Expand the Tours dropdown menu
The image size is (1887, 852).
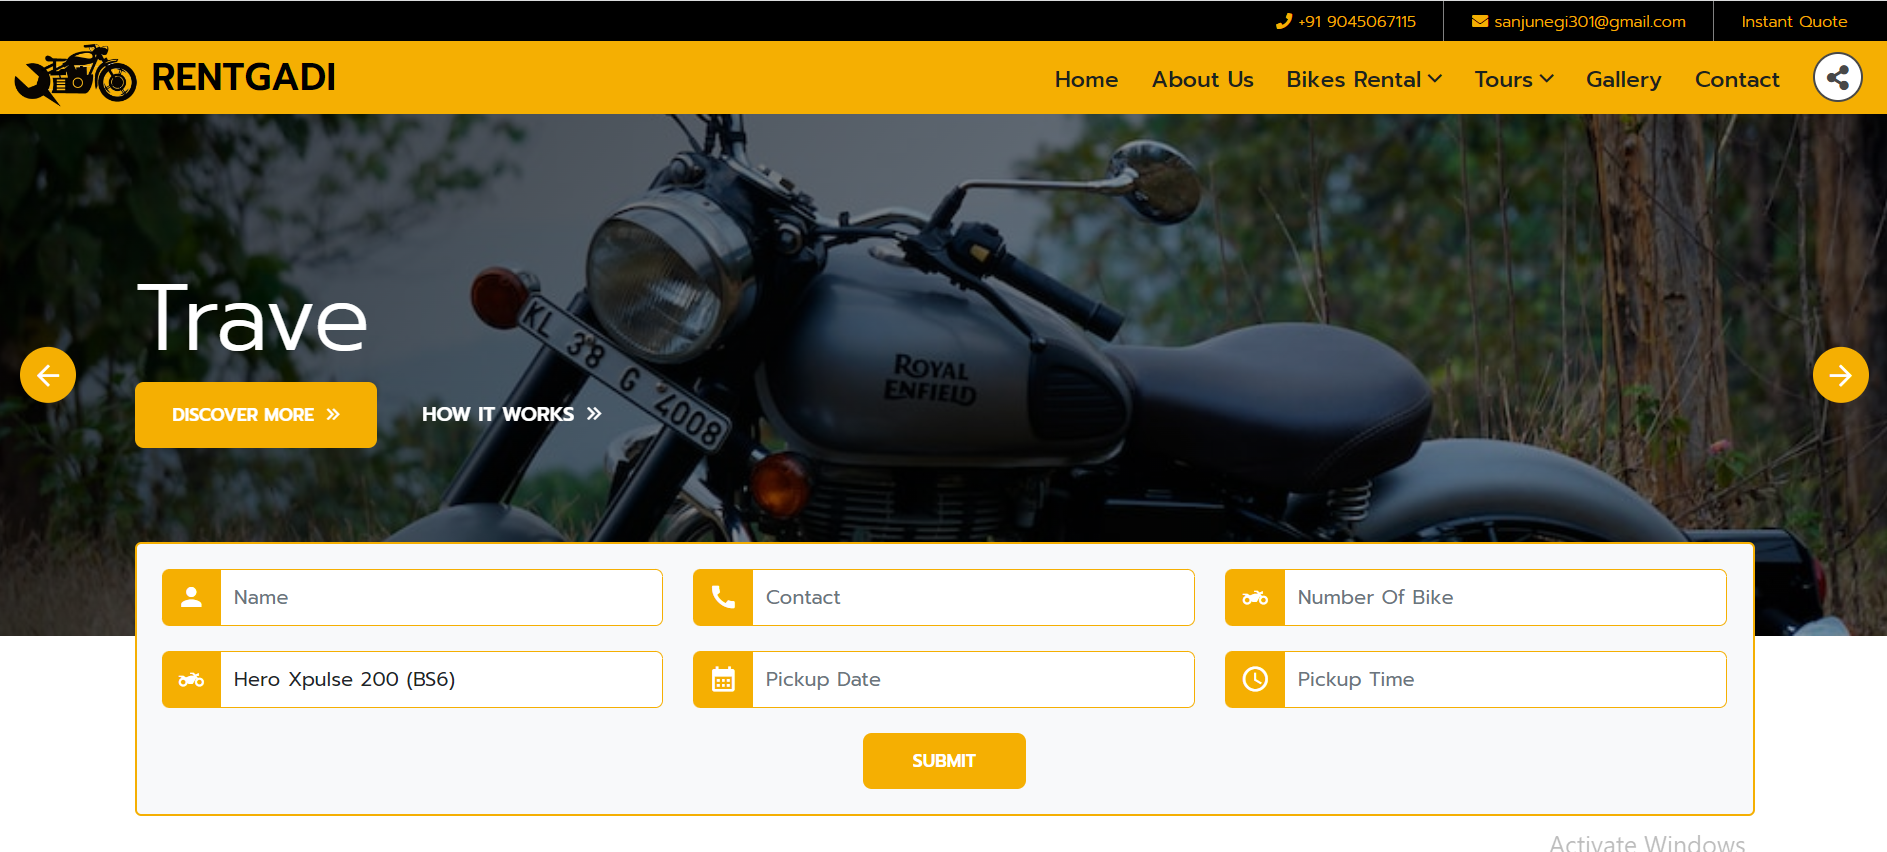tap(1514, 79)
